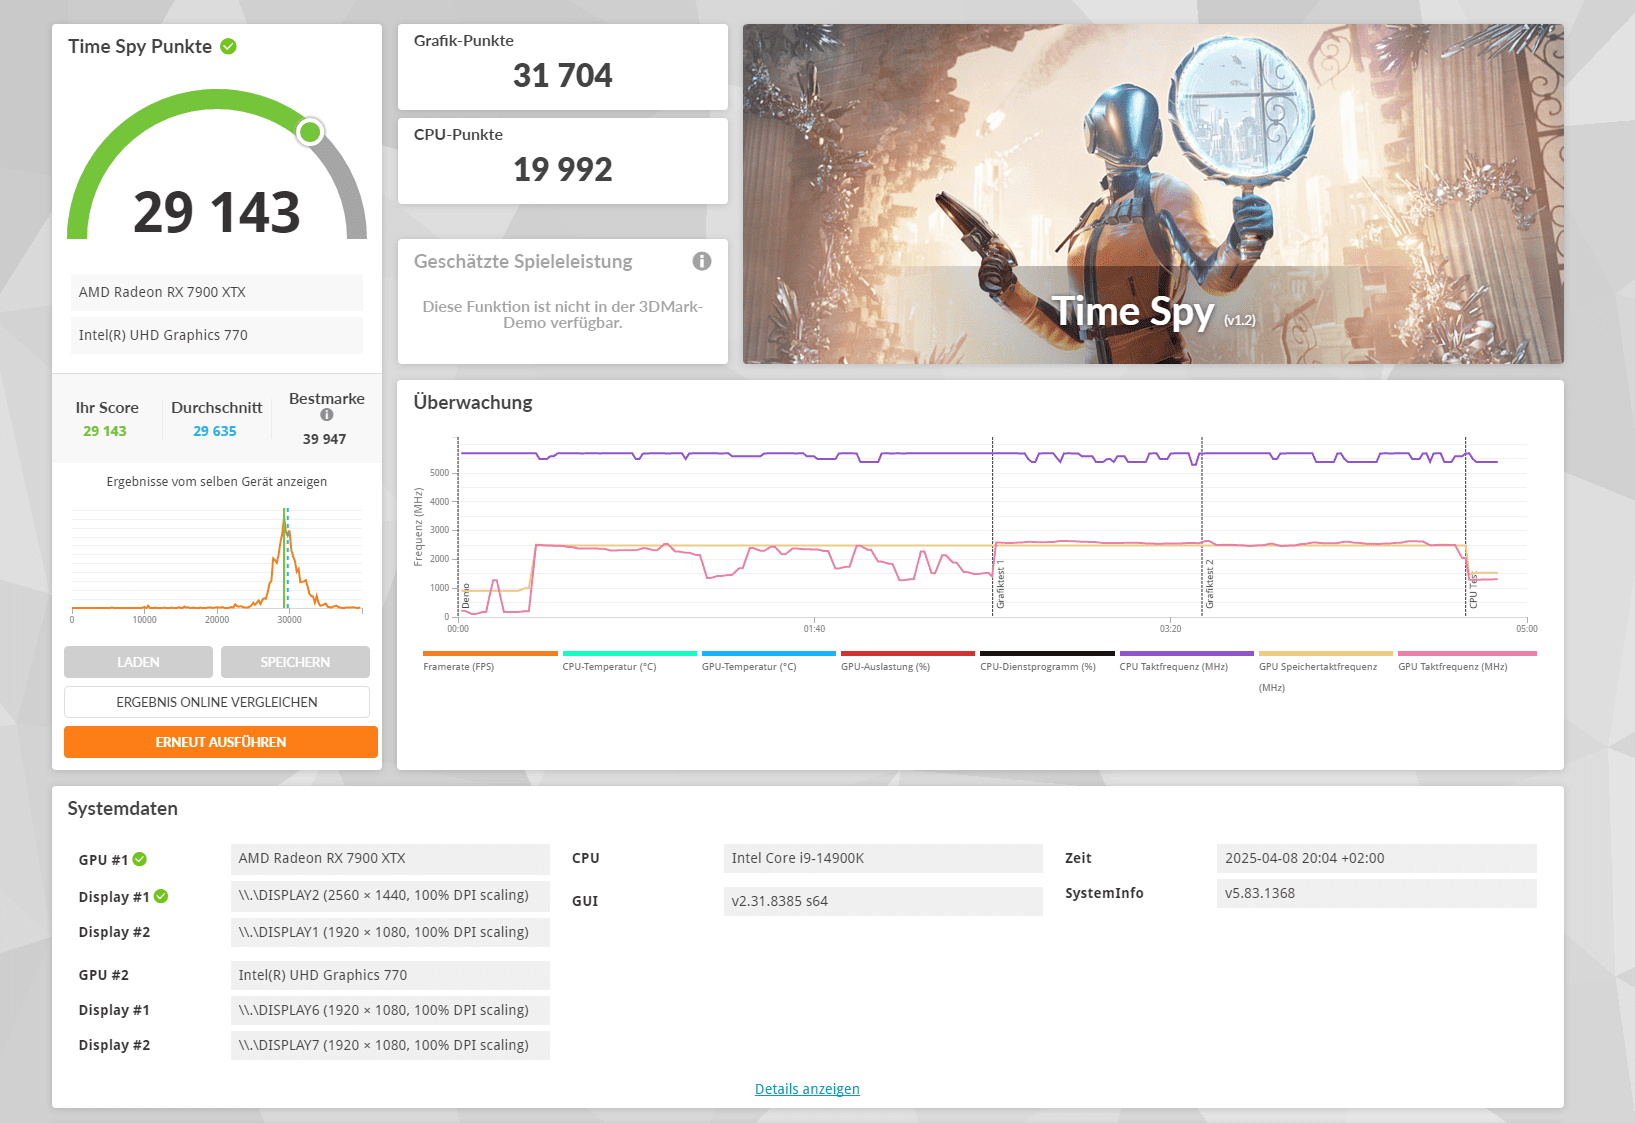Screen dimensions: 1635x1123
Task: Toggle the GPU-Auslastung (%) legend entry
Action: [908, 661]
